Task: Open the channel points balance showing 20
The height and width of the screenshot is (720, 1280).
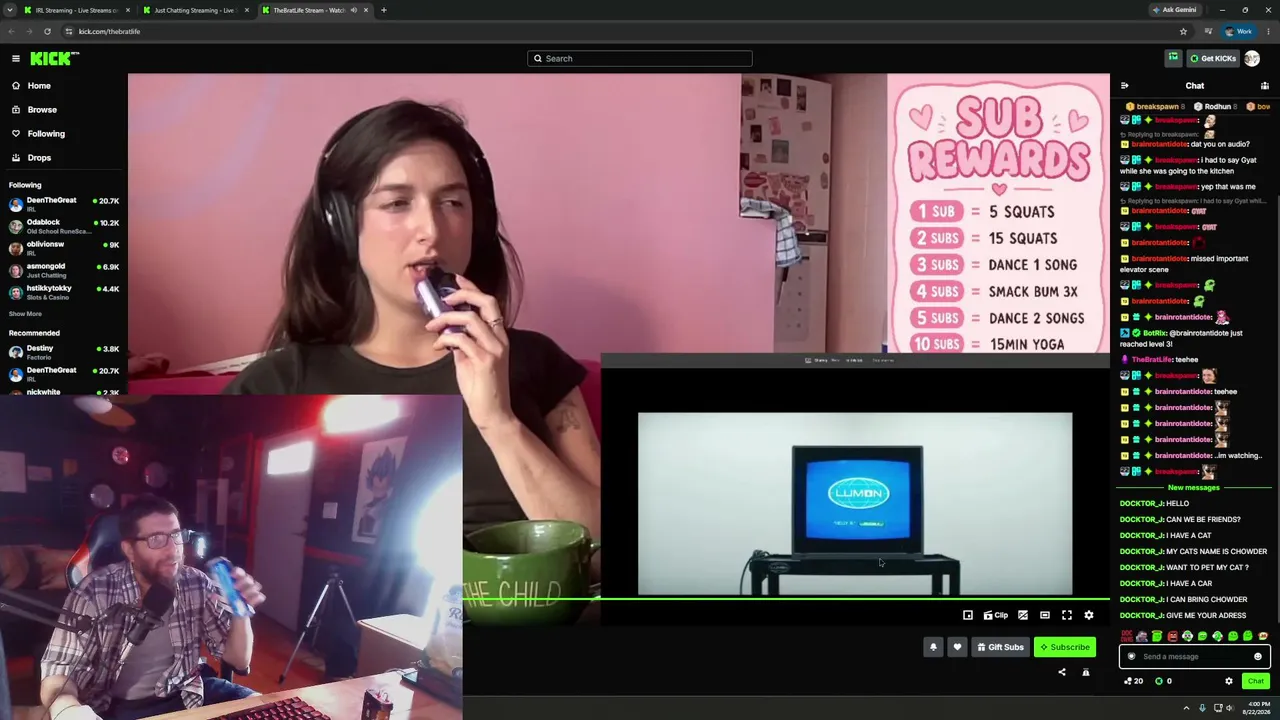Action: pyautogui.click(x=1133, y=681)
